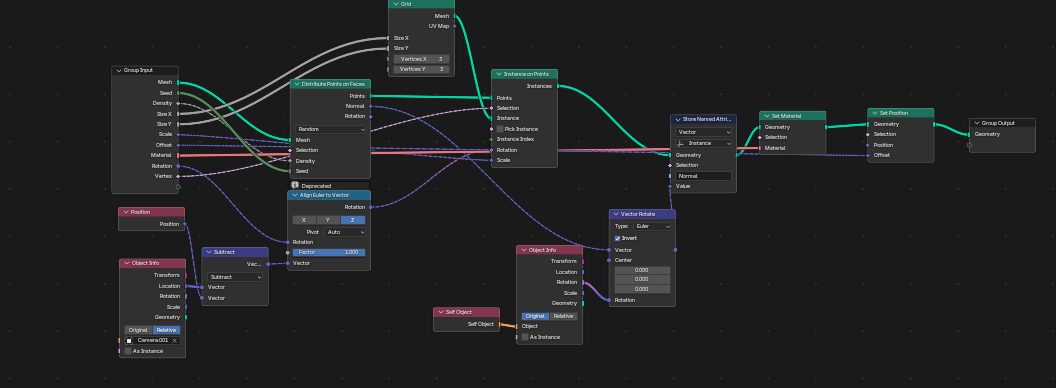Open the Euler rotation type dropdown
The height and width of the screenshot is (388, 1056).
click(x=652, y=227)
